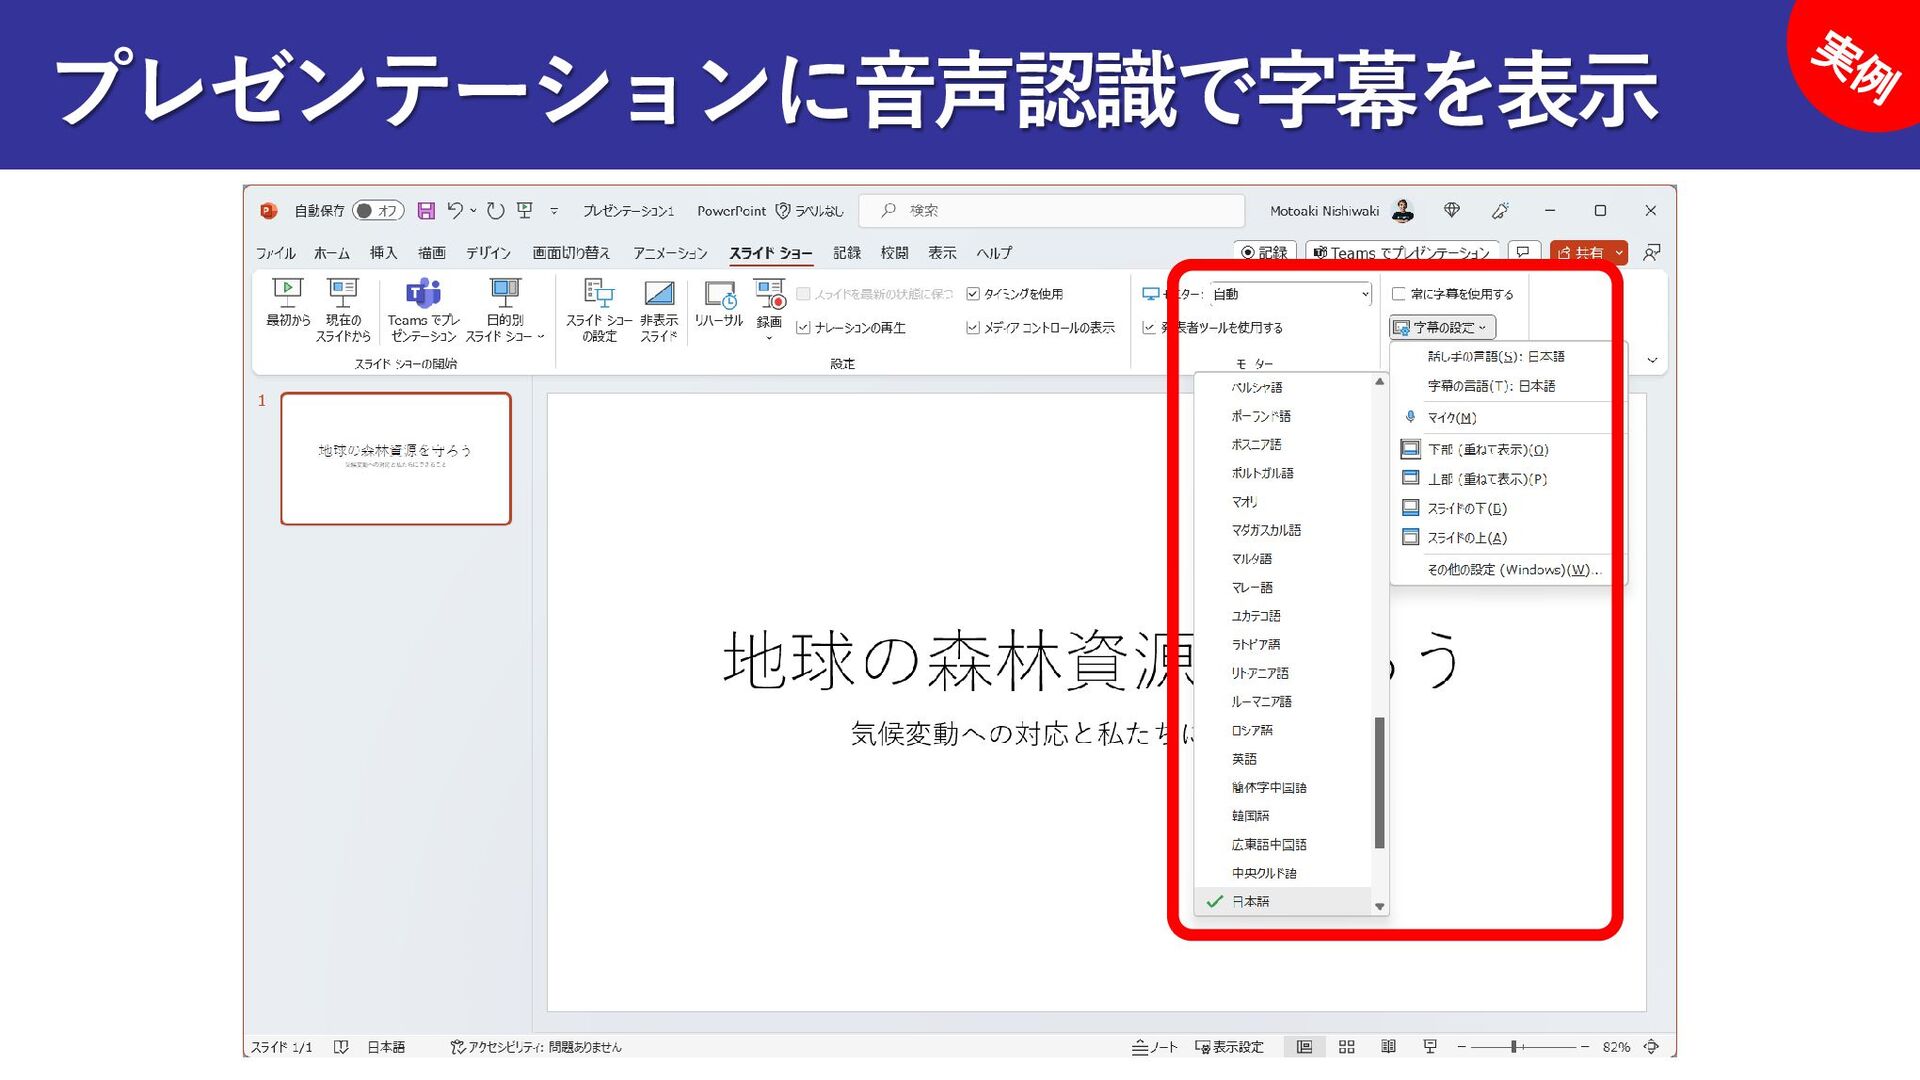The image size is (1920, 1080).
Task: Enable 常に字幕を使用する checkbox
Action: pyautogui.click(x=1399, y=294)
